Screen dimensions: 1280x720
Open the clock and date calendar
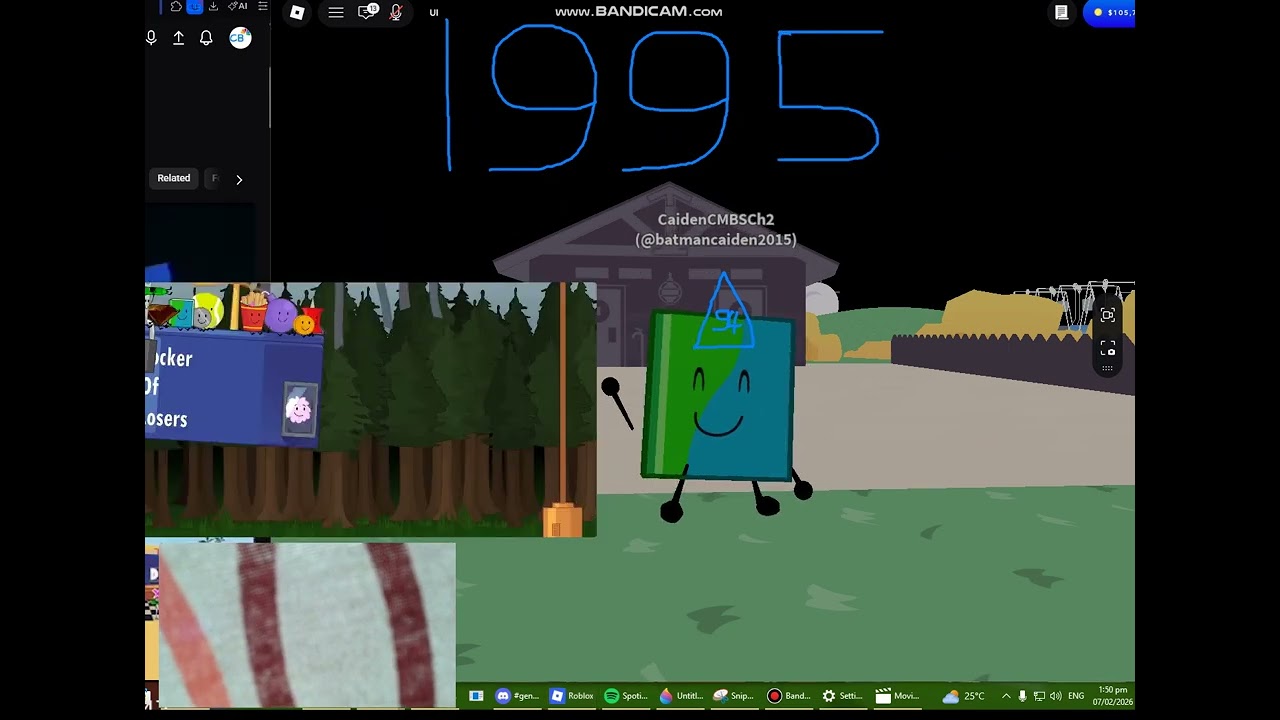tap(1113, 696)
